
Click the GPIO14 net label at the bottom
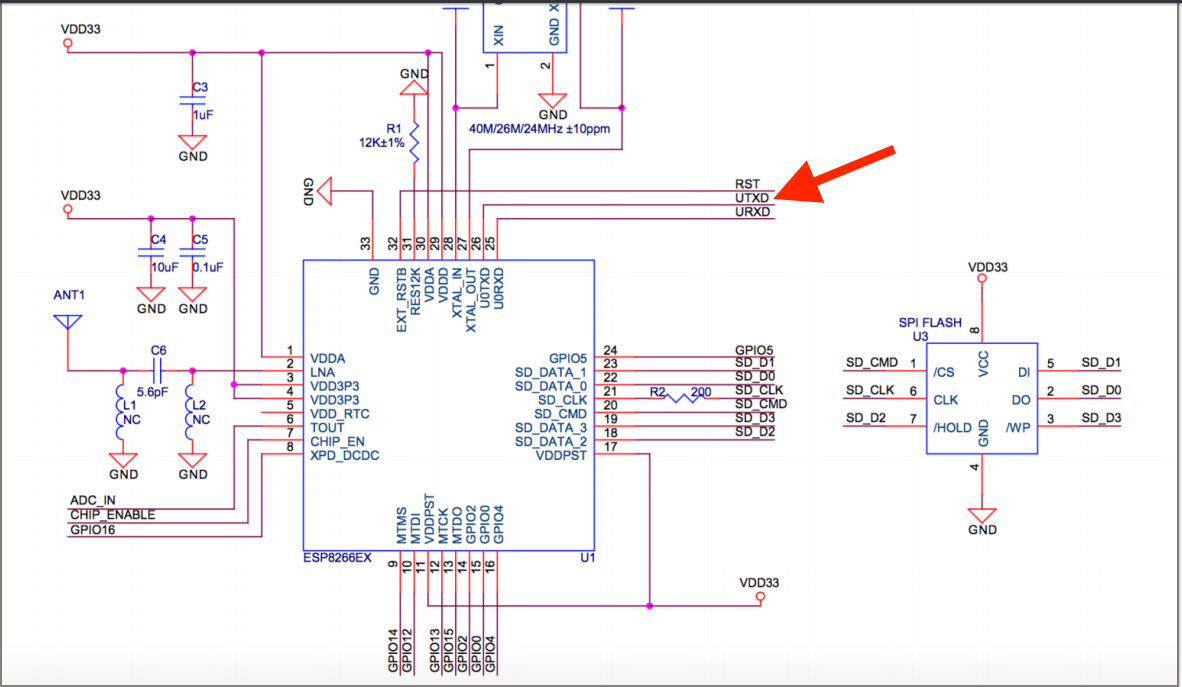[x=393, y=650]
